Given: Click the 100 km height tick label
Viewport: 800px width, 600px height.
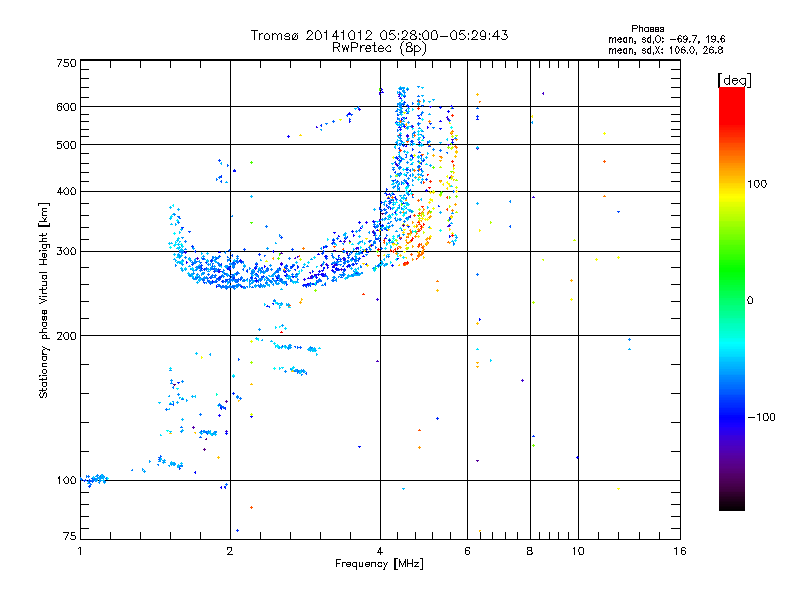Looking at the screenshot, I should click(x=66, y=480).
